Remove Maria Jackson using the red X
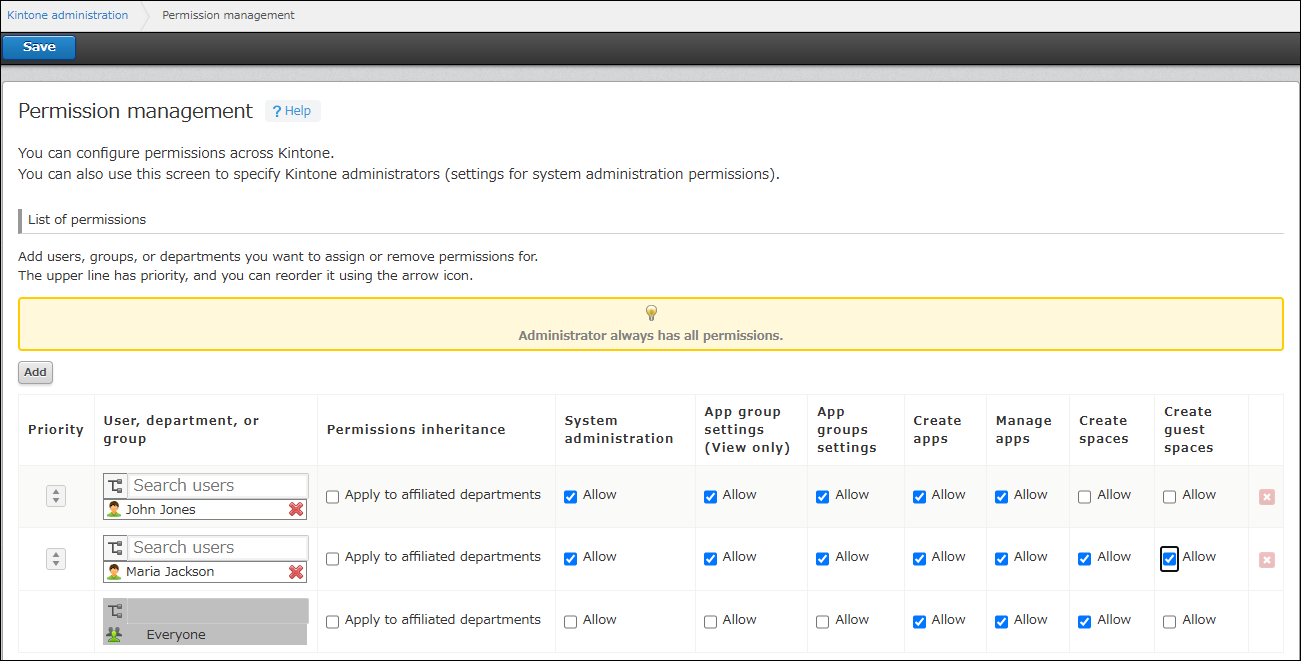The height and width of the screenshot is (661, 1301). (x=296, y=571)
